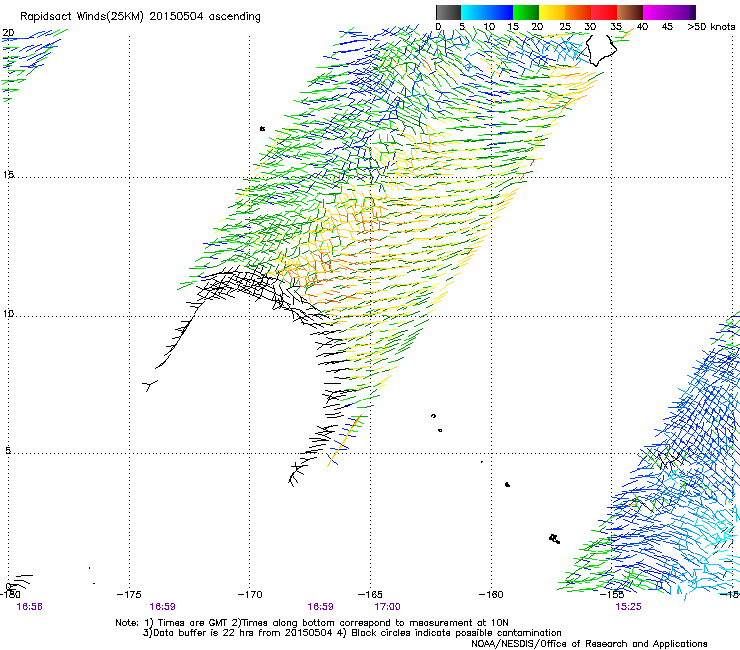The image size is (740, 650).
Task: Click the latitude label '15'
Action: click(8, 175)
